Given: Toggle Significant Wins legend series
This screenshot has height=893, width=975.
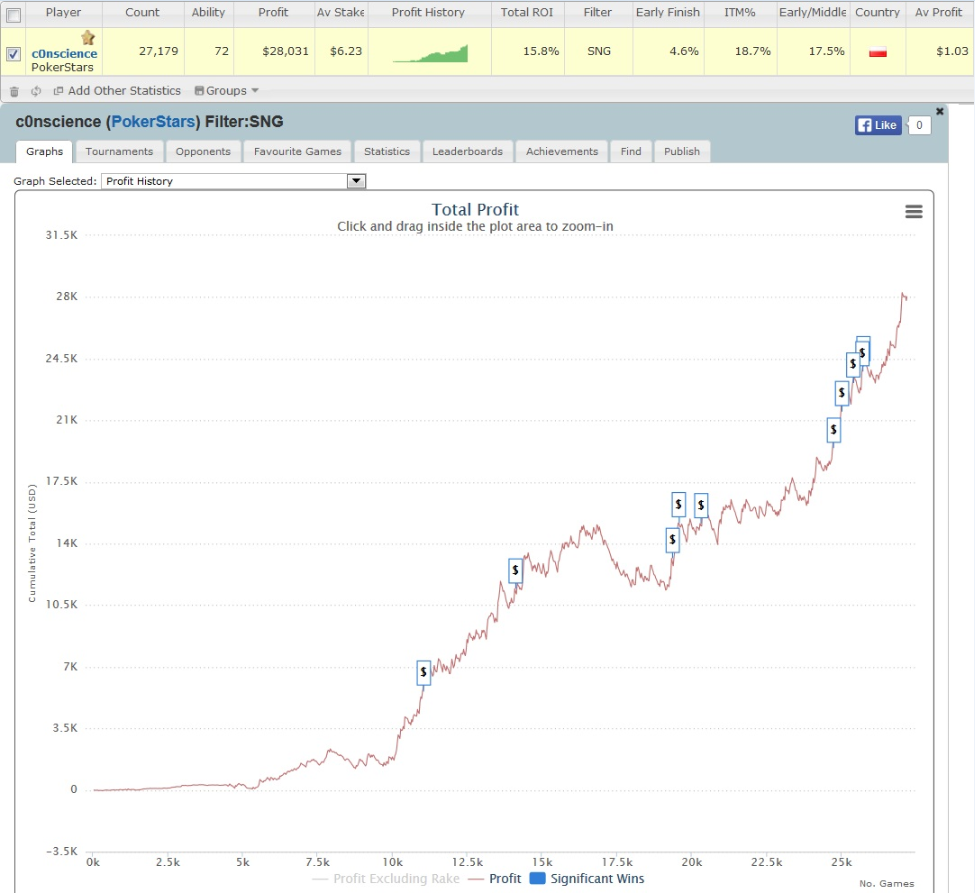Looking at the screenshot, I should tap(587, 879).
